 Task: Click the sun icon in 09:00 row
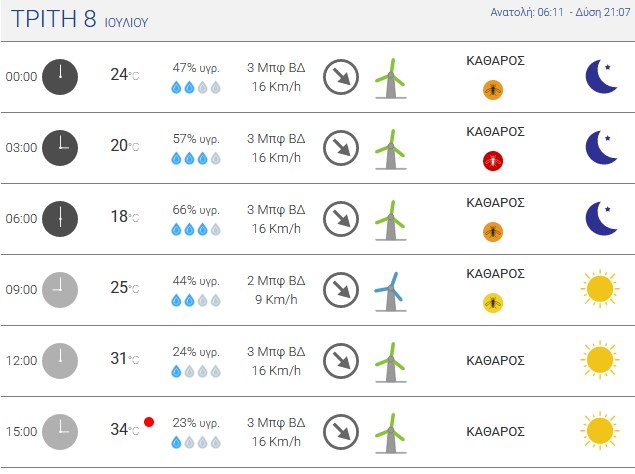[x=600, y=289]
